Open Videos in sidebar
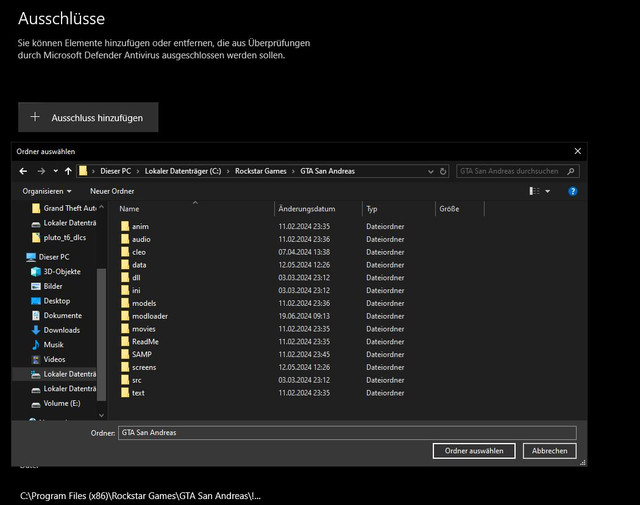 tap(49, 359)
